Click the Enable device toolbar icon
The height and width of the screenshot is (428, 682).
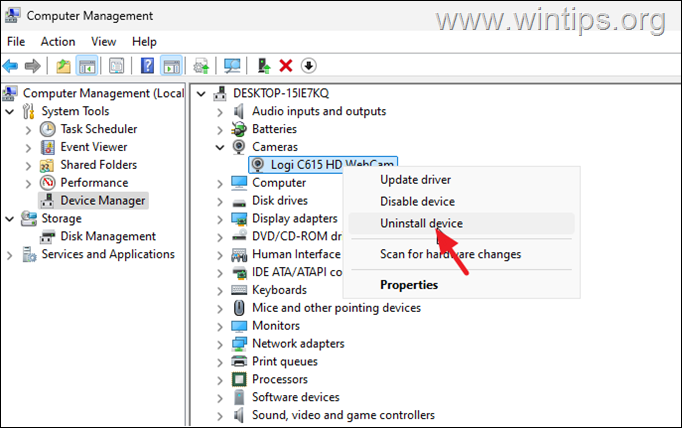pyautogui.click(x=264, y=66)
